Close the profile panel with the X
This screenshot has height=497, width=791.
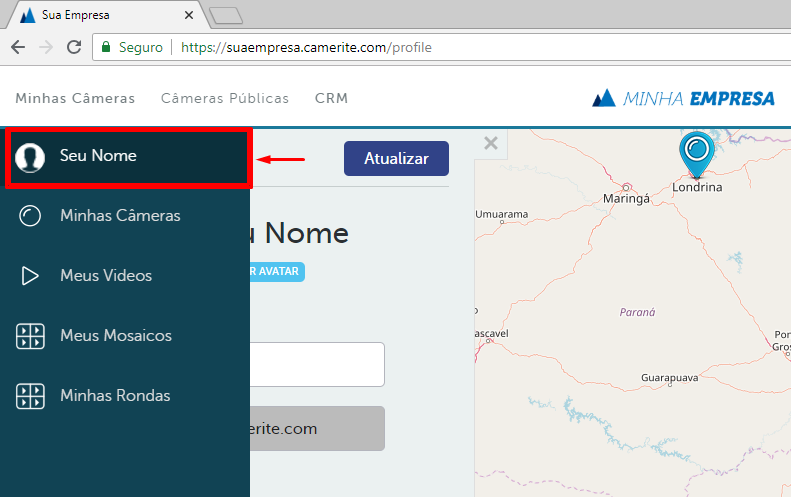click(490, 143)
